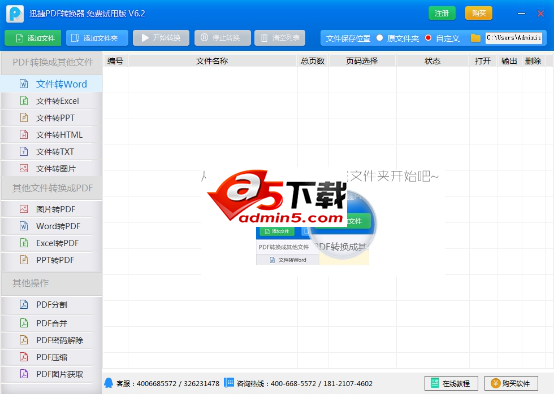Collapse the 其他操作 section header

(x=52, y=283)
